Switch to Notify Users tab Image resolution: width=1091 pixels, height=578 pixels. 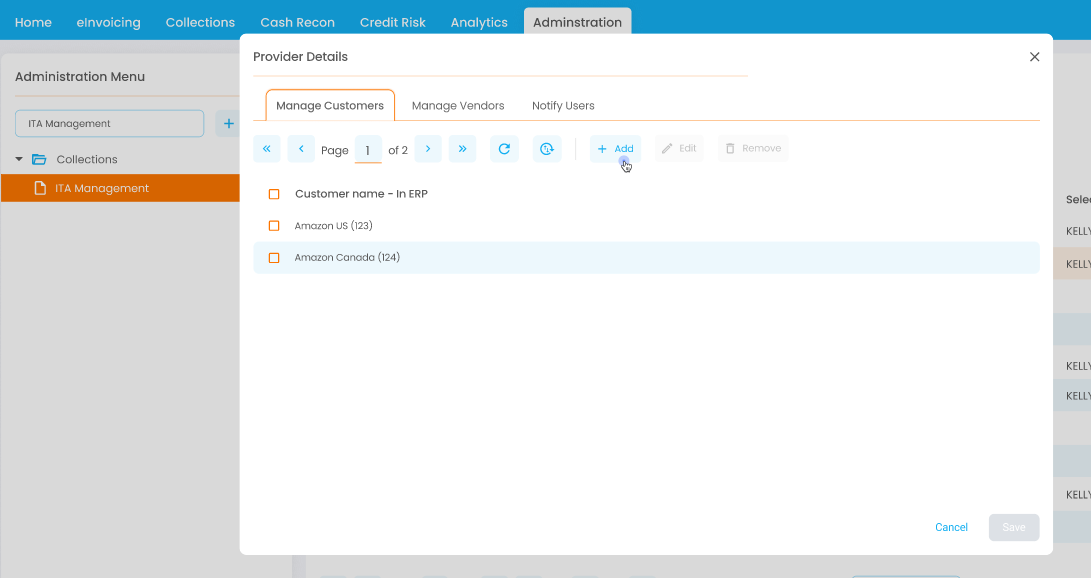coord(563,106)
